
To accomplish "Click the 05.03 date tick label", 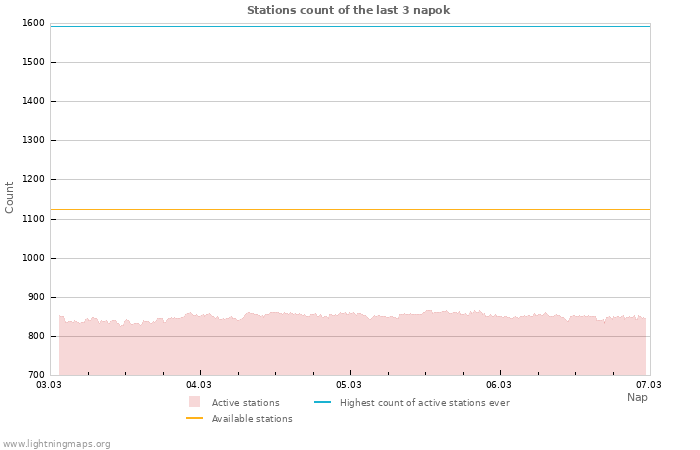I will 349,384.
